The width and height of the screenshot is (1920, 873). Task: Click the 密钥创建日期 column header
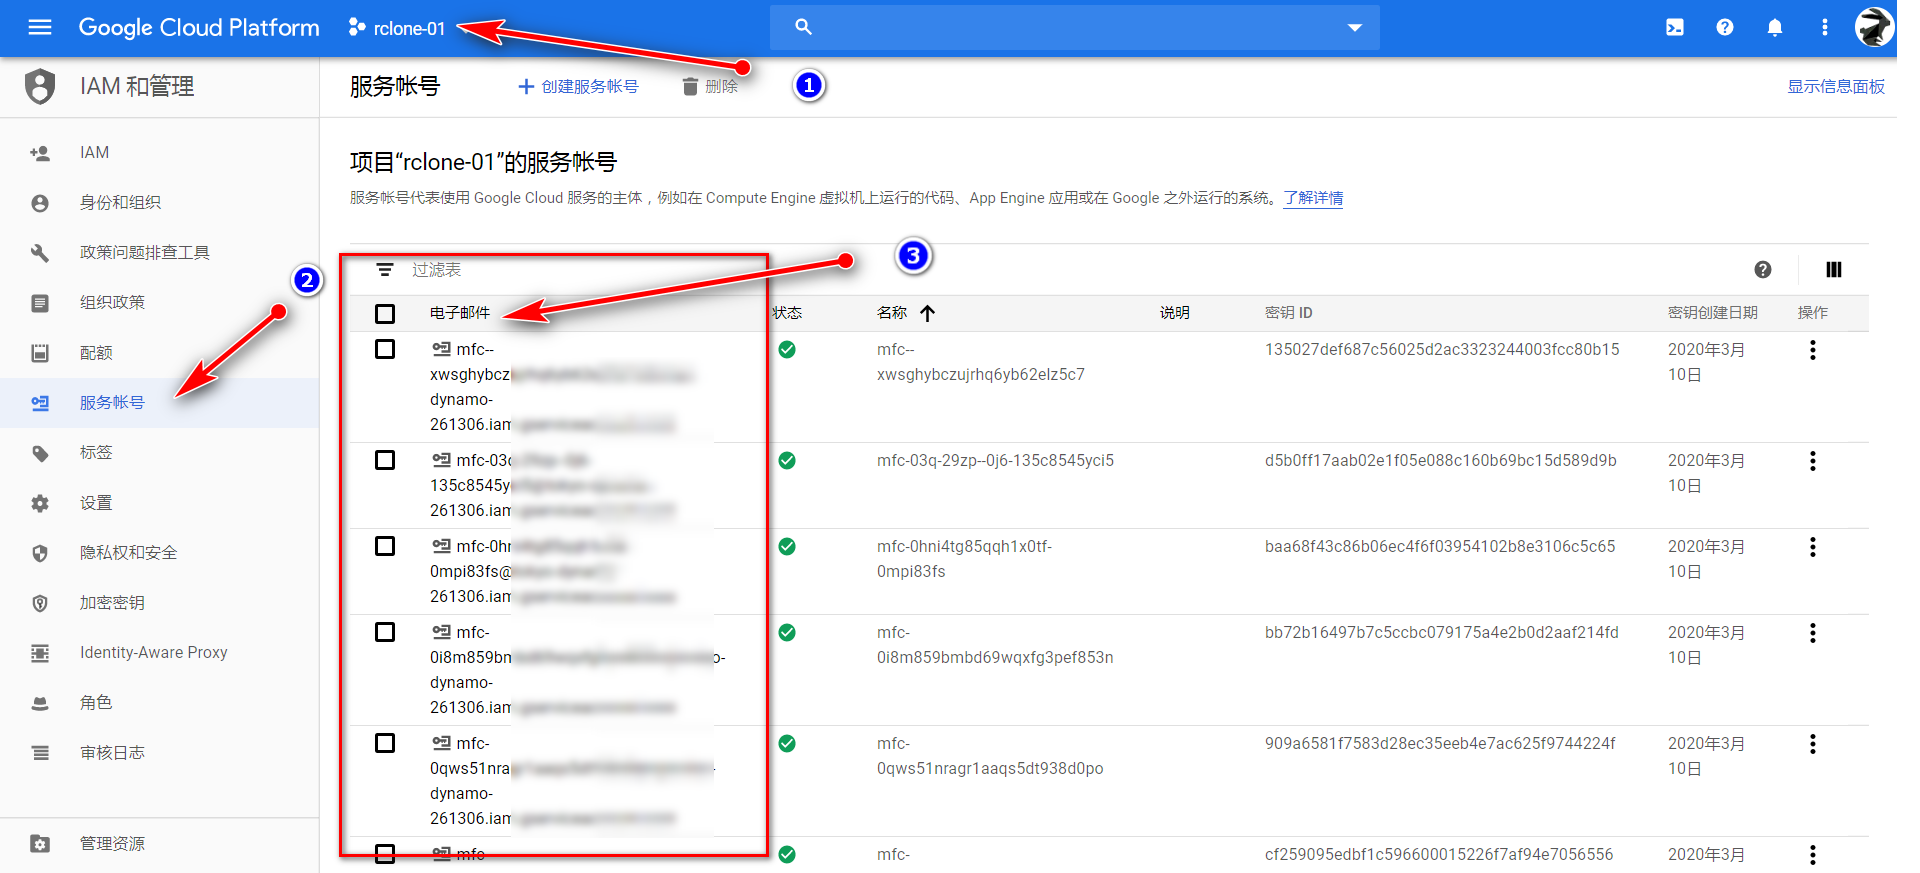[x=1713, y=313]
